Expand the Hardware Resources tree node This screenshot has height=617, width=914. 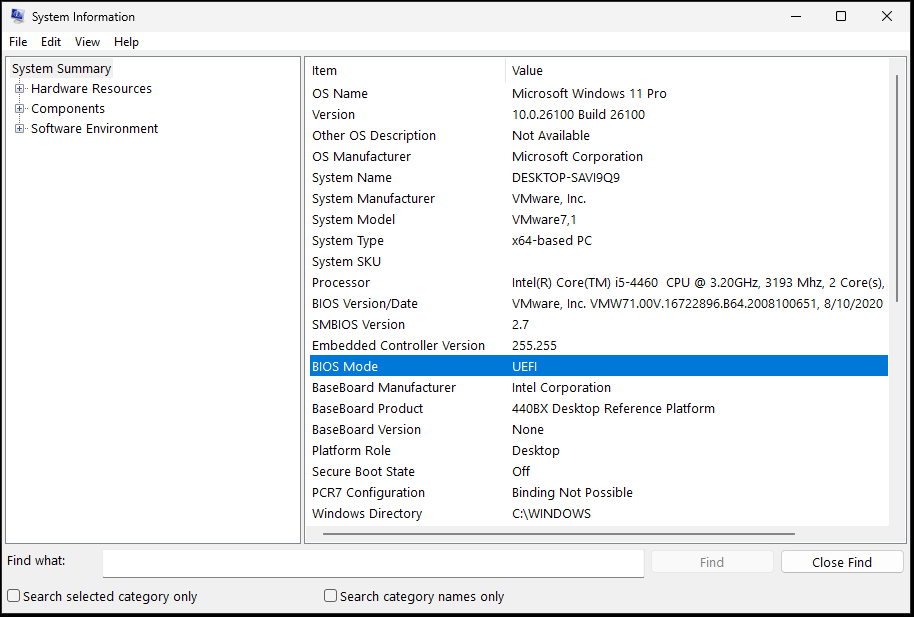(20, 88)
